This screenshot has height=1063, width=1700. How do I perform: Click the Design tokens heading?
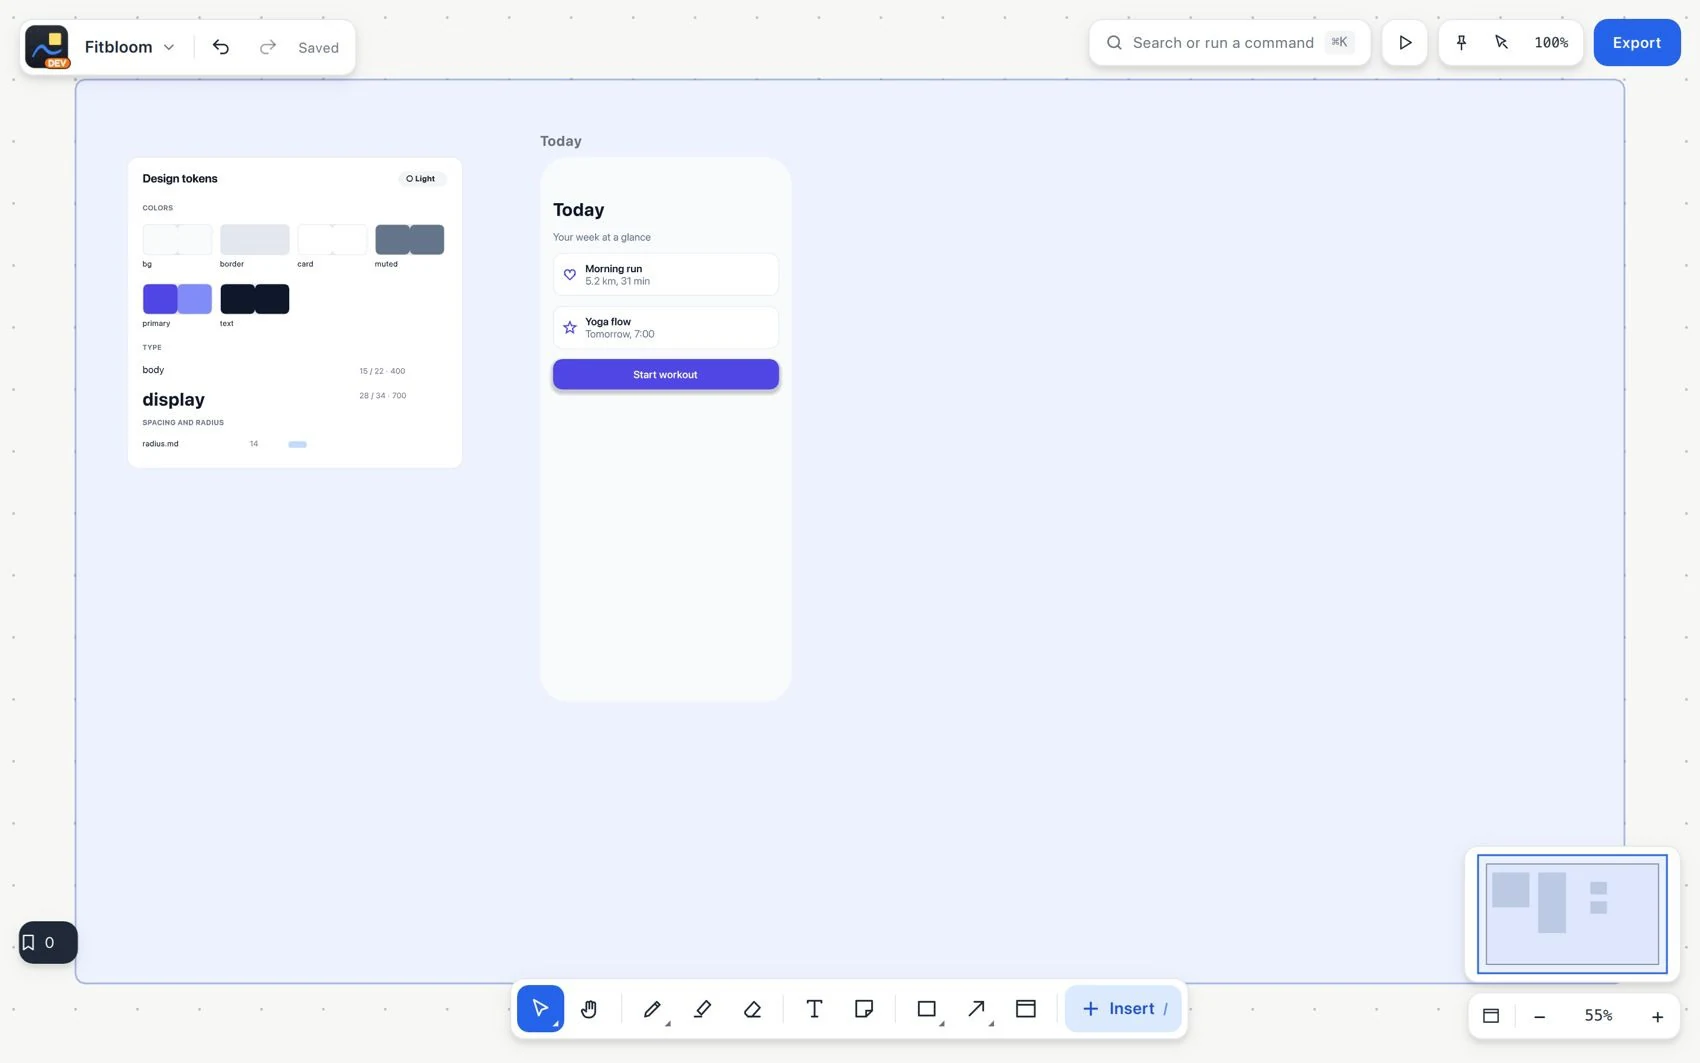coord(180,179)
